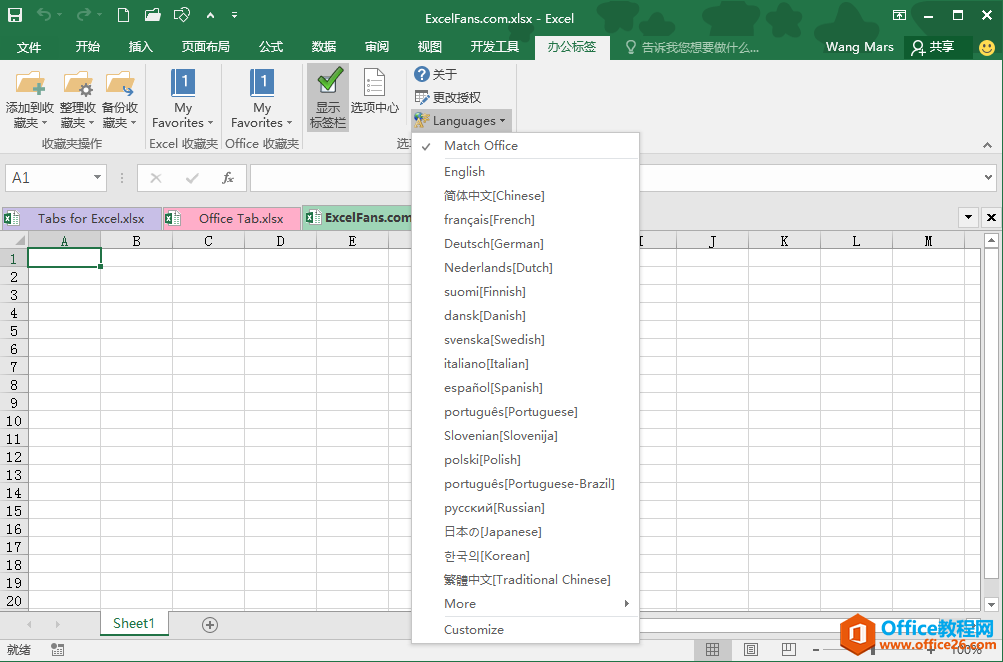Choose 简体中文[Chinese] language
1003x662 pixels.
click(525, 196)
